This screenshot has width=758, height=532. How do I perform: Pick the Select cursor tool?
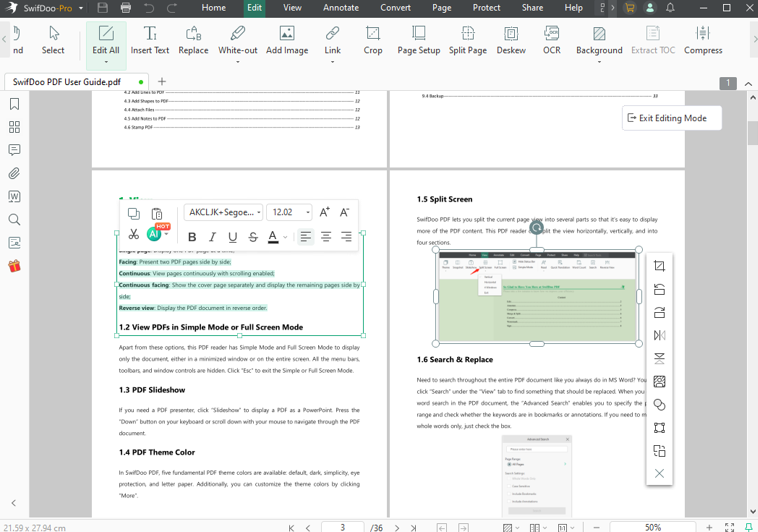tap(53, 42)
